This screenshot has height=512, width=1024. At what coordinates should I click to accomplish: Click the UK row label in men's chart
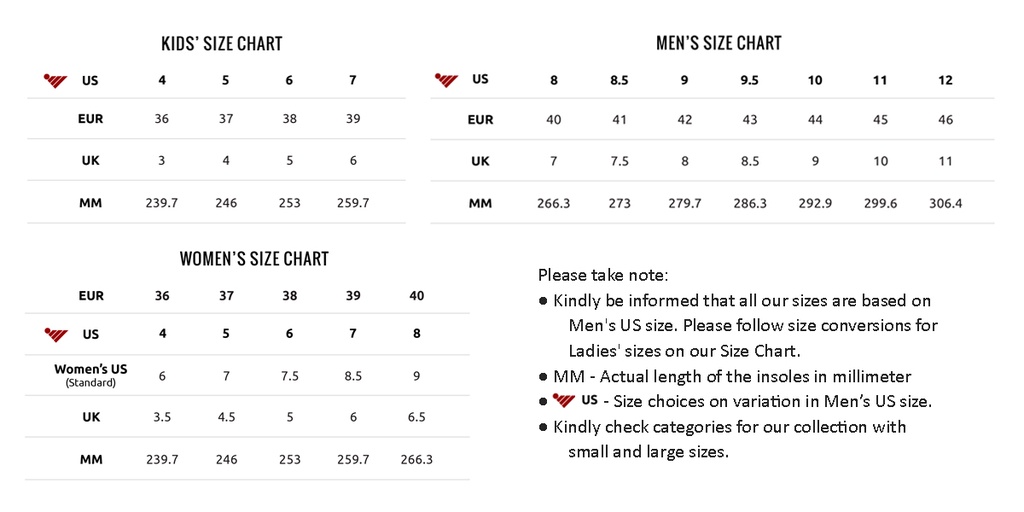tap(480, 161)
